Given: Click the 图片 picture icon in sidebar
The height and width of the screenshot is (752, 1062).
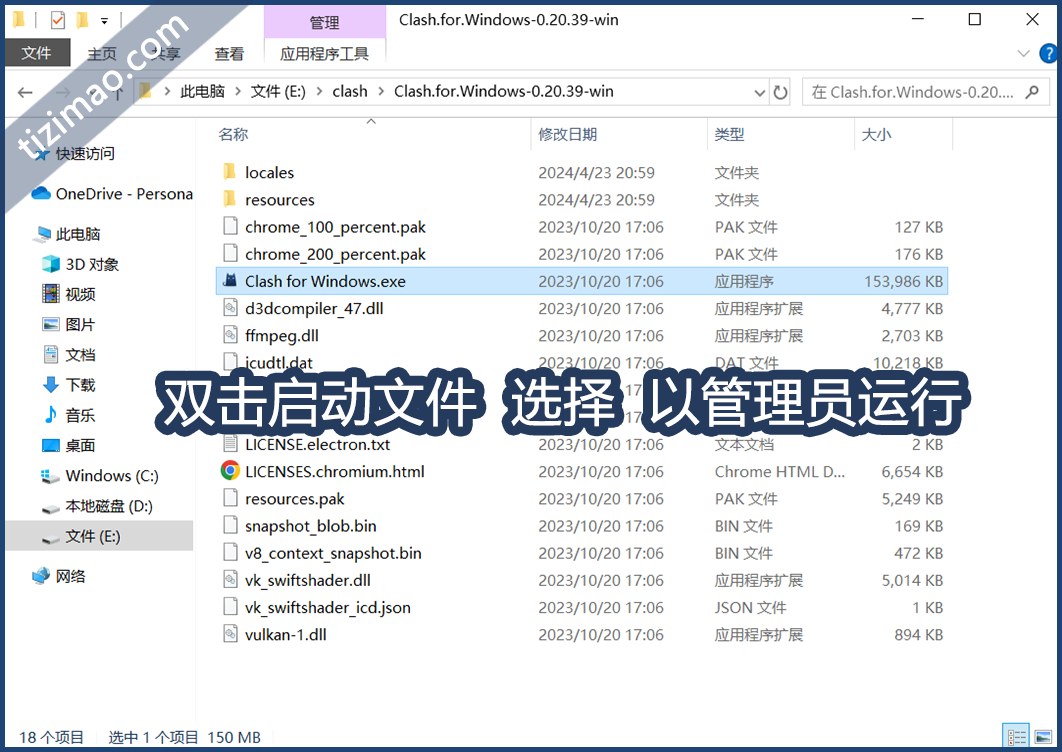Looking at the screenshot, I should (x=51, y=324).
